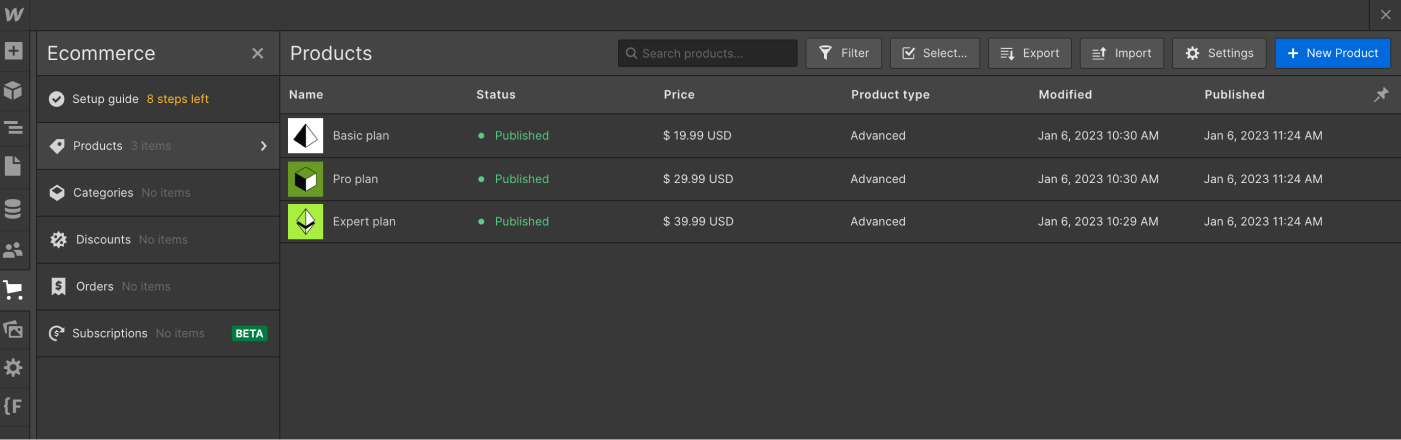Create a New Product

[1332, 53]
